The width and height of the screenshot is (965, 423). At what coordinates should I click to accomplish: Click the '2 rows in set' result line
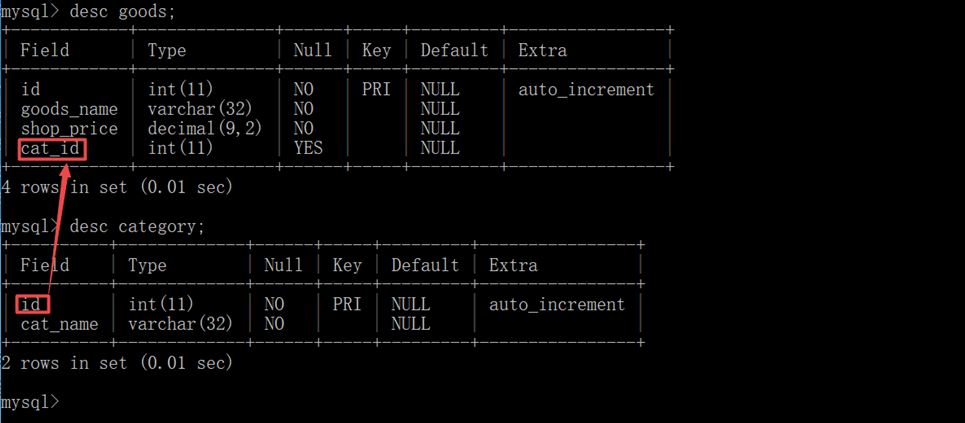[x=117, y=363]
